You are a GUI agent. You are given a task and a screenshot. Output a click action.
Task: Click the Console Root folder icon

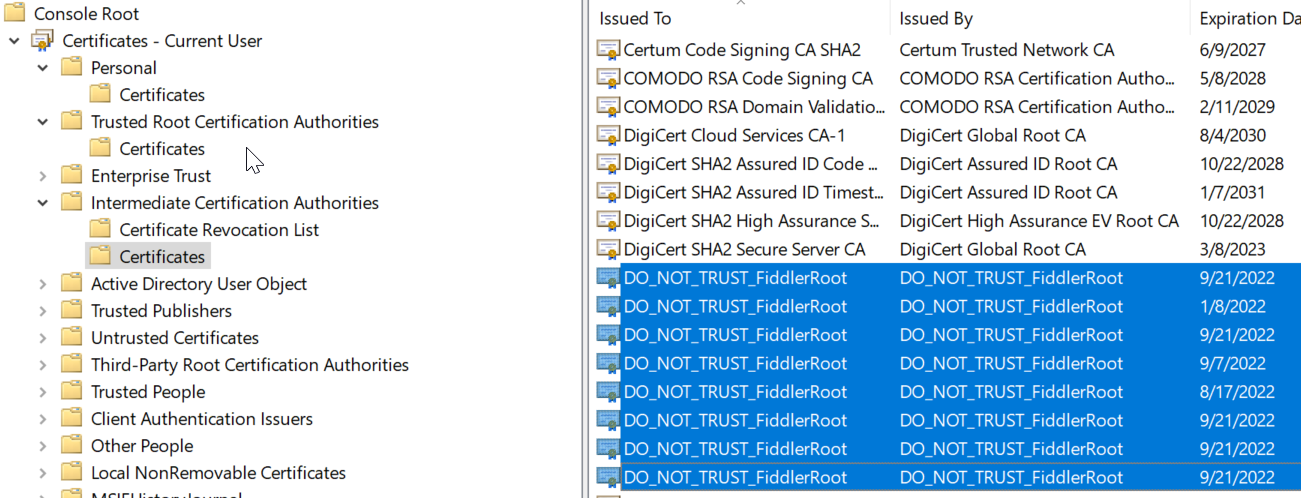(15, 14)
